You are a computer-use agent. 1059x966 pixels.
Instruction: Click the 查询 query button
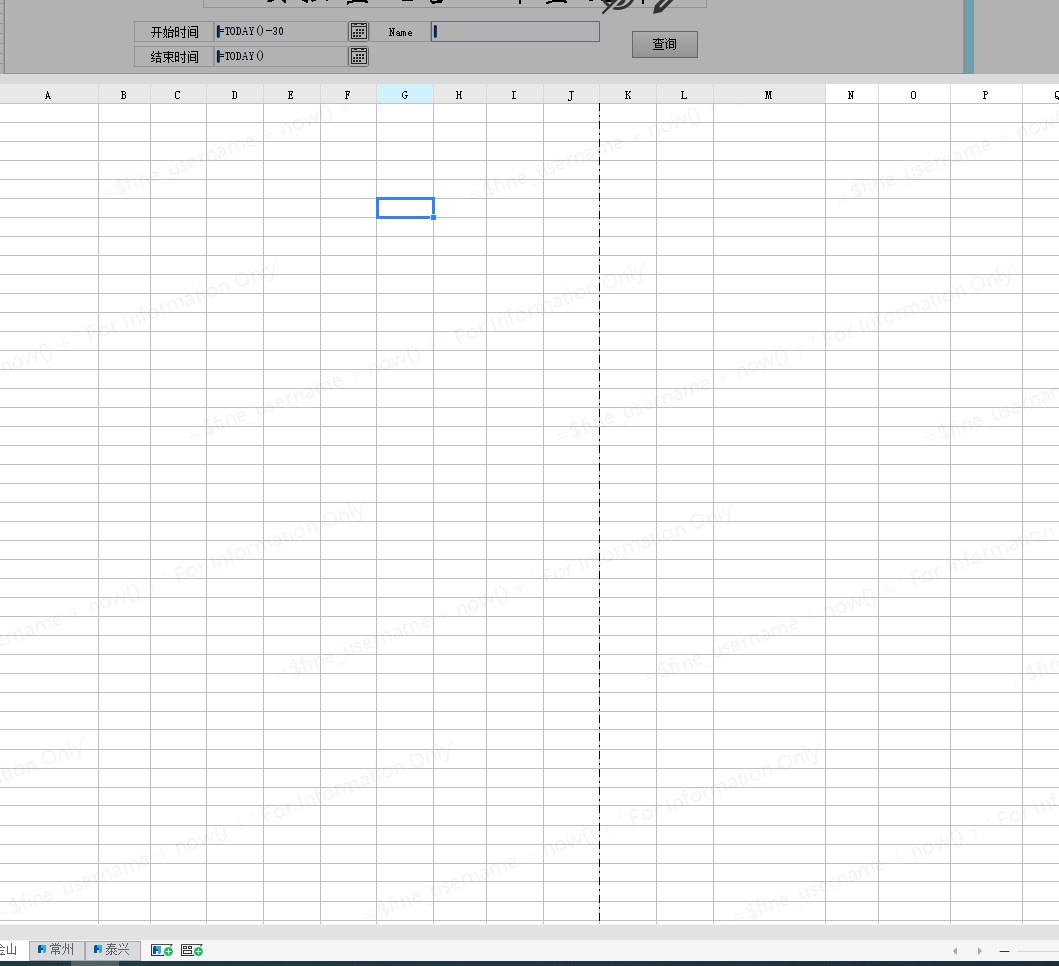pos(665,44)
